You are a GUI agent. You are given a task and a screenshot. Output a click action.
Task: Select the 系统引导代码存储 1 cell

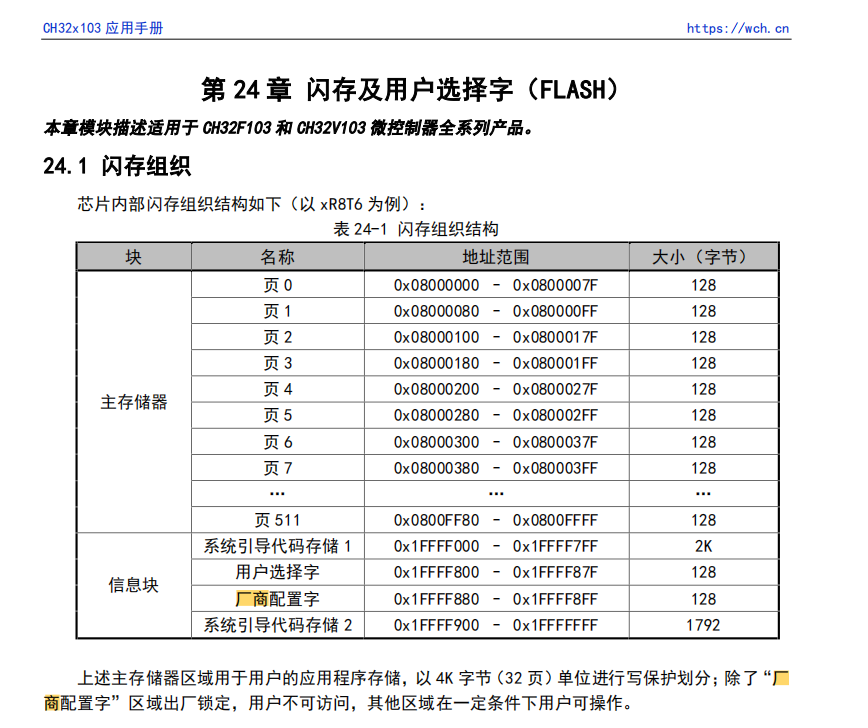click(278, 546)
